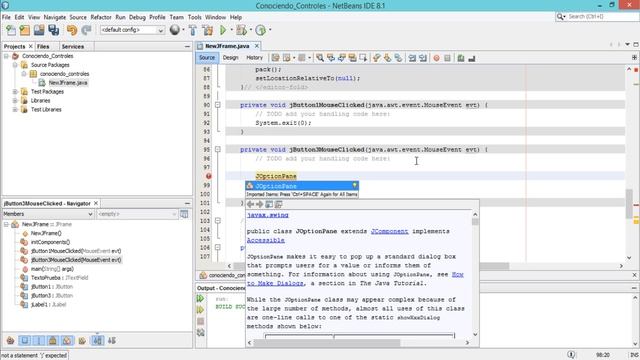640x360 pixels.
Task: Open the JComponent link in javadoc popup
Action: pyautogui.click(x=389, y=231)
